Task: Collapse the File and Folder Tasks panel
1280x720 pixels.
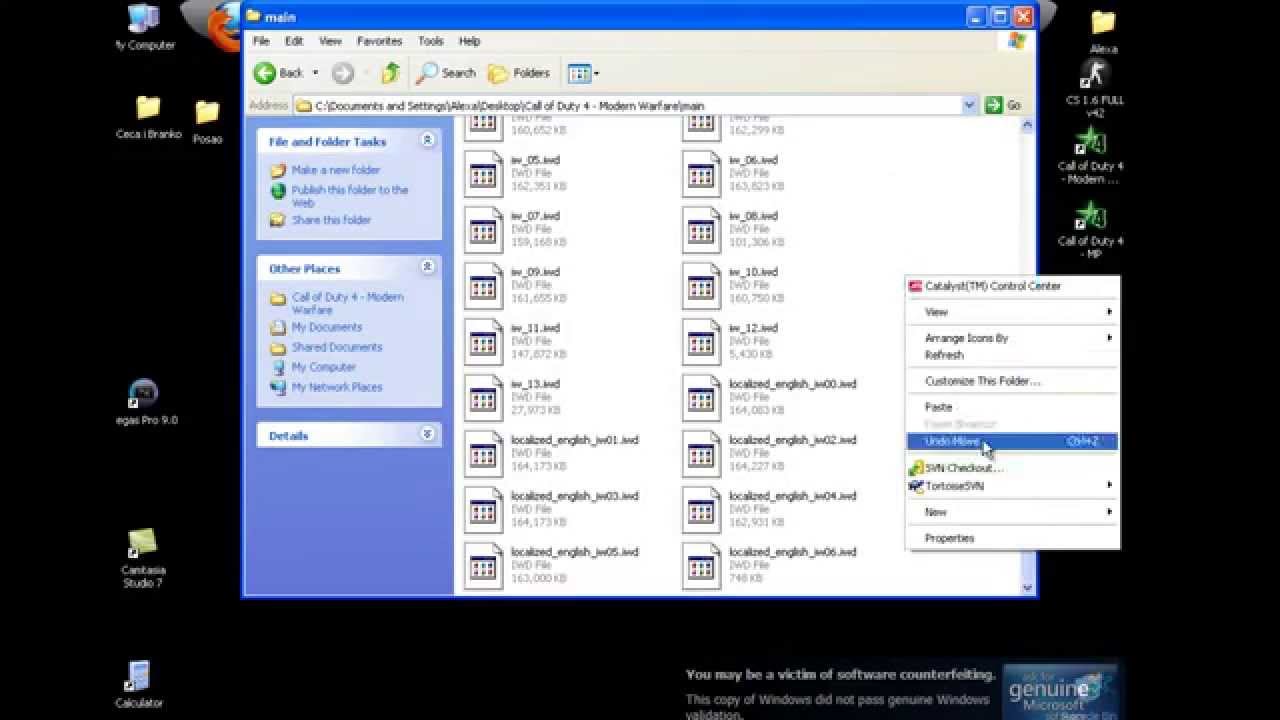Action: 427,141
